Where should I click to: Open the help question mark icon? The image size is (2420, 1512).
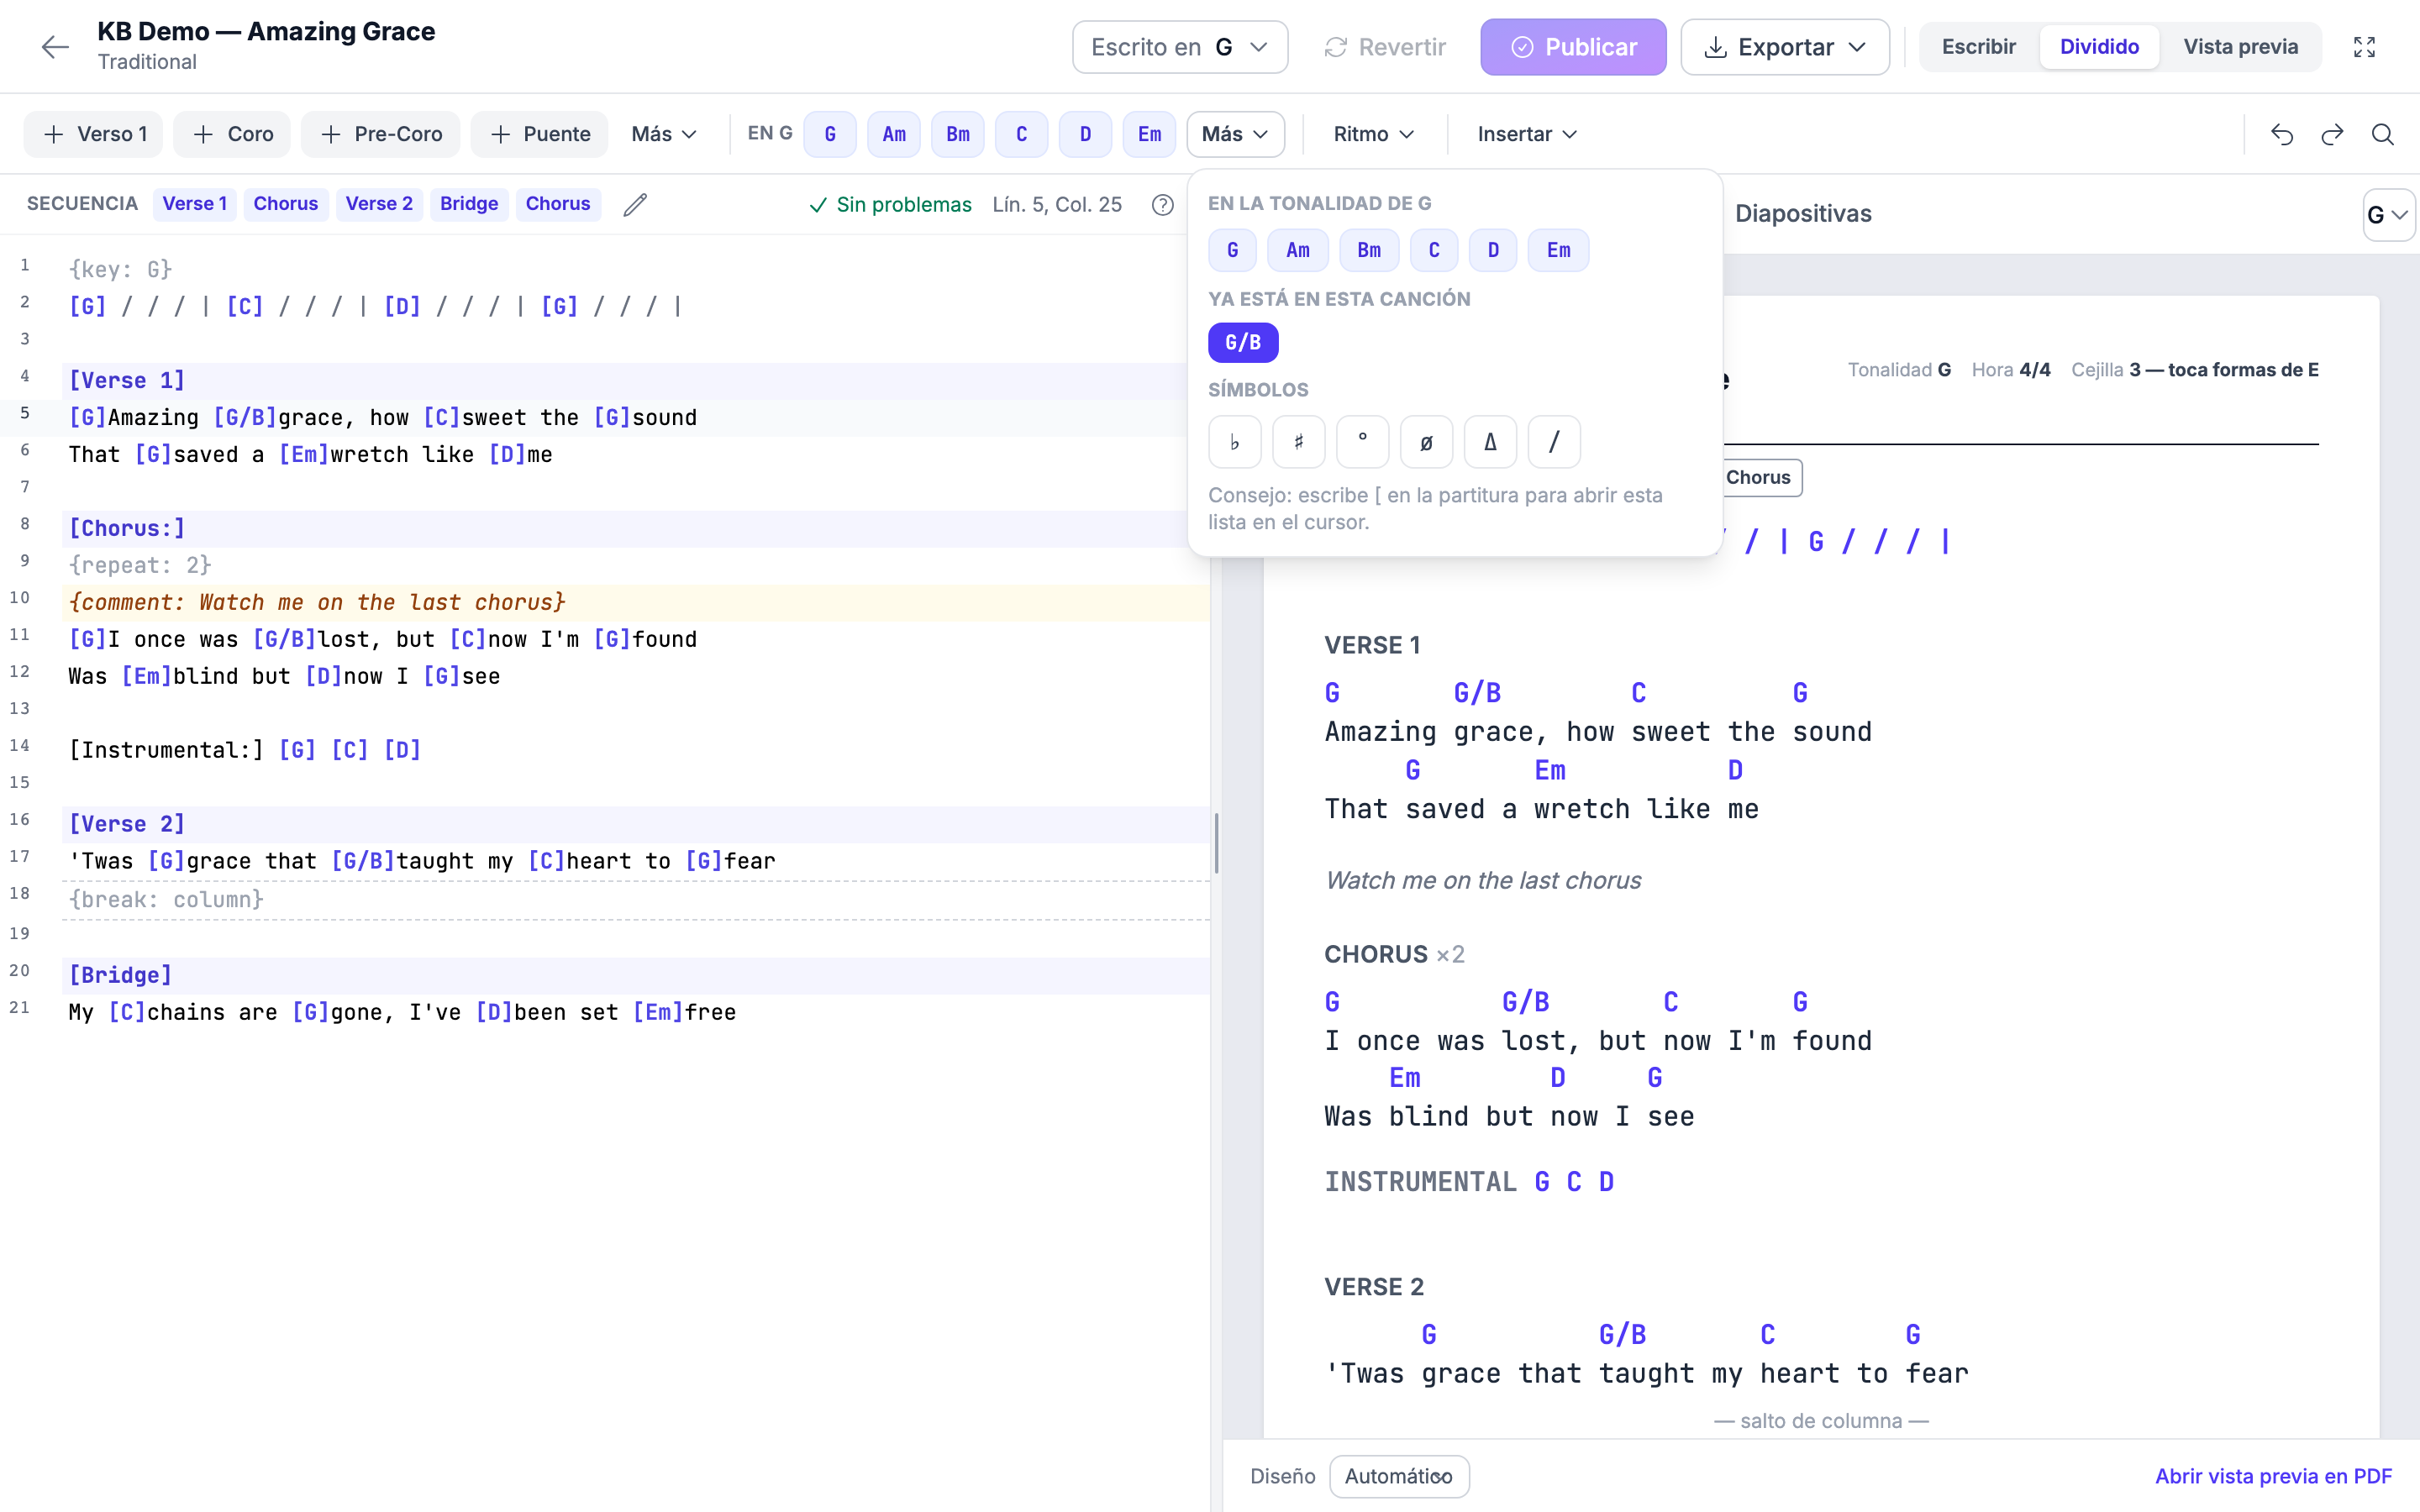(1162, 204)
